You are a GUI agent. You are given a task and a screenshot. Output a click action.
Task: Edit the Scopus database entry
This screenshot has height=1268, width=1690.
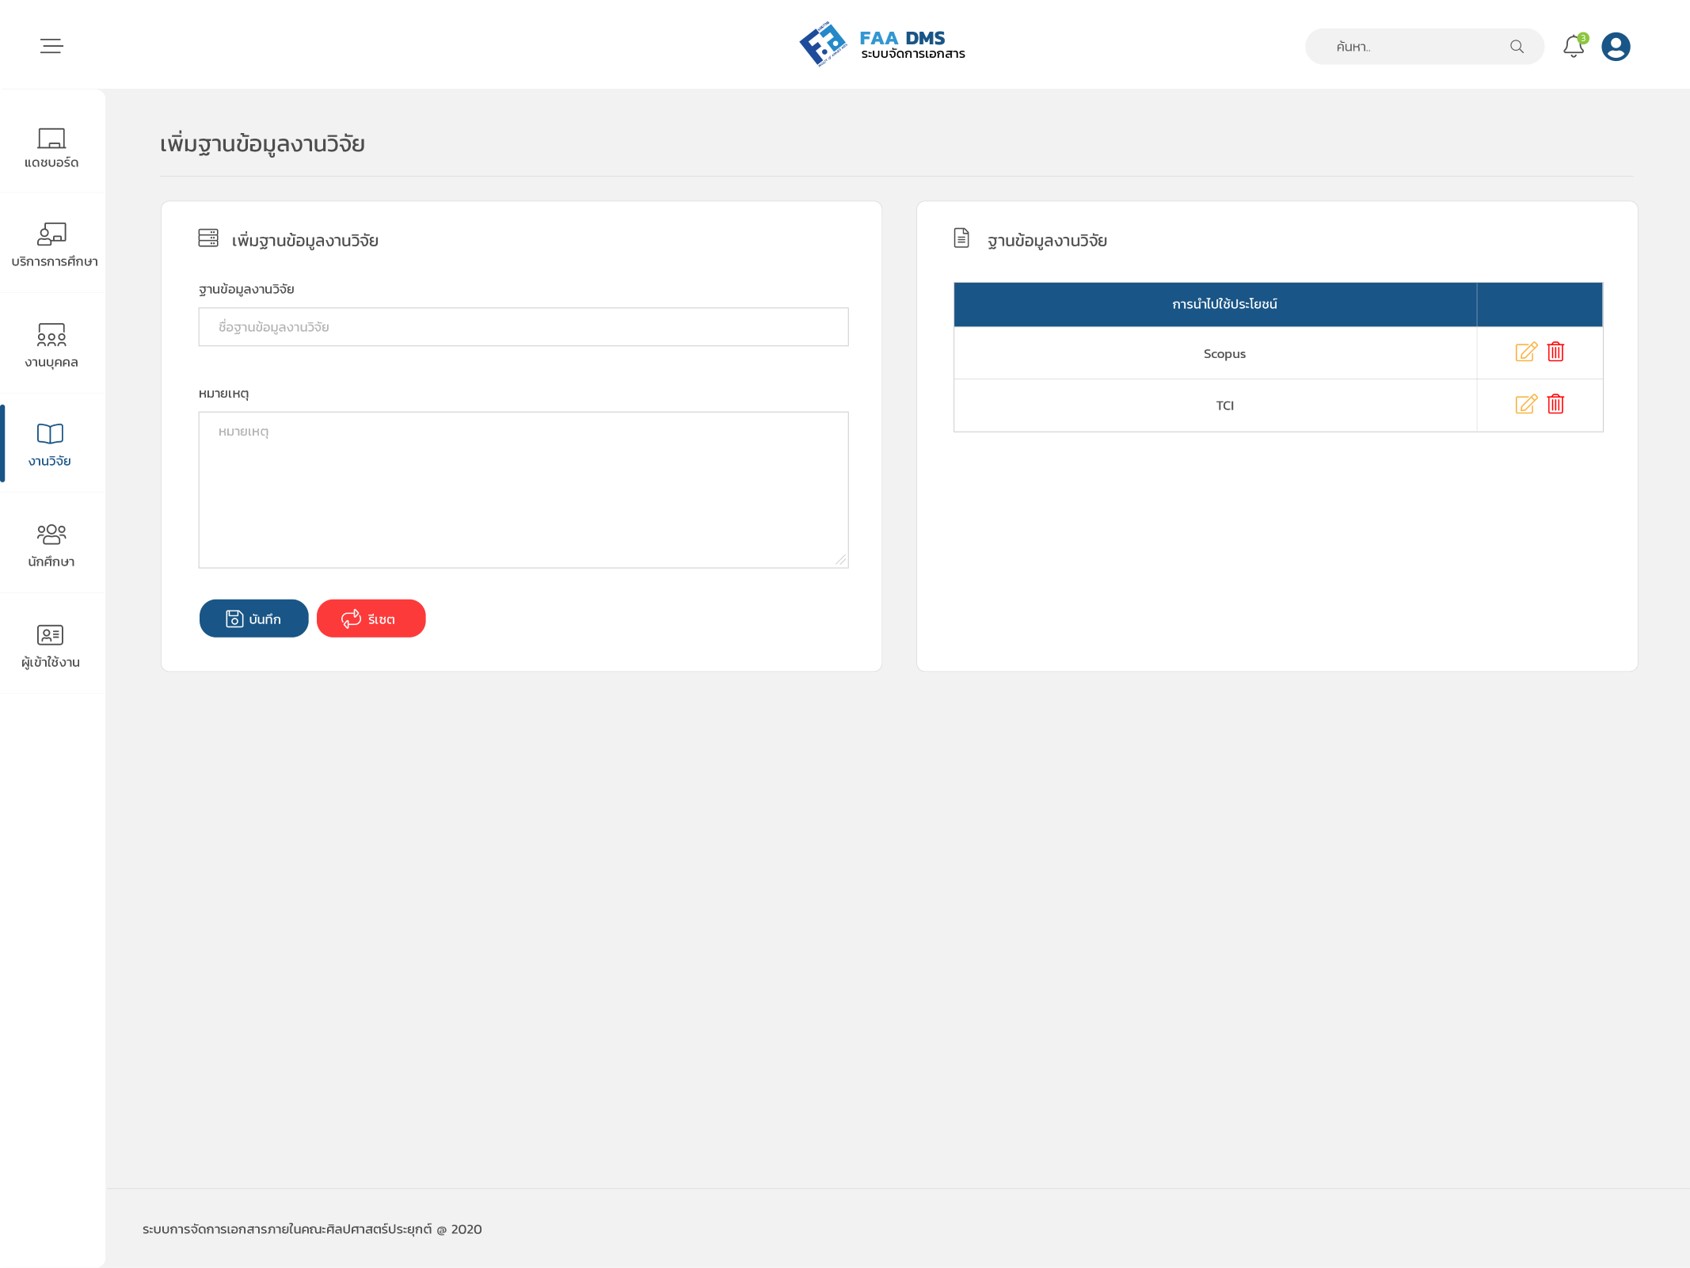click(1525, 352)
